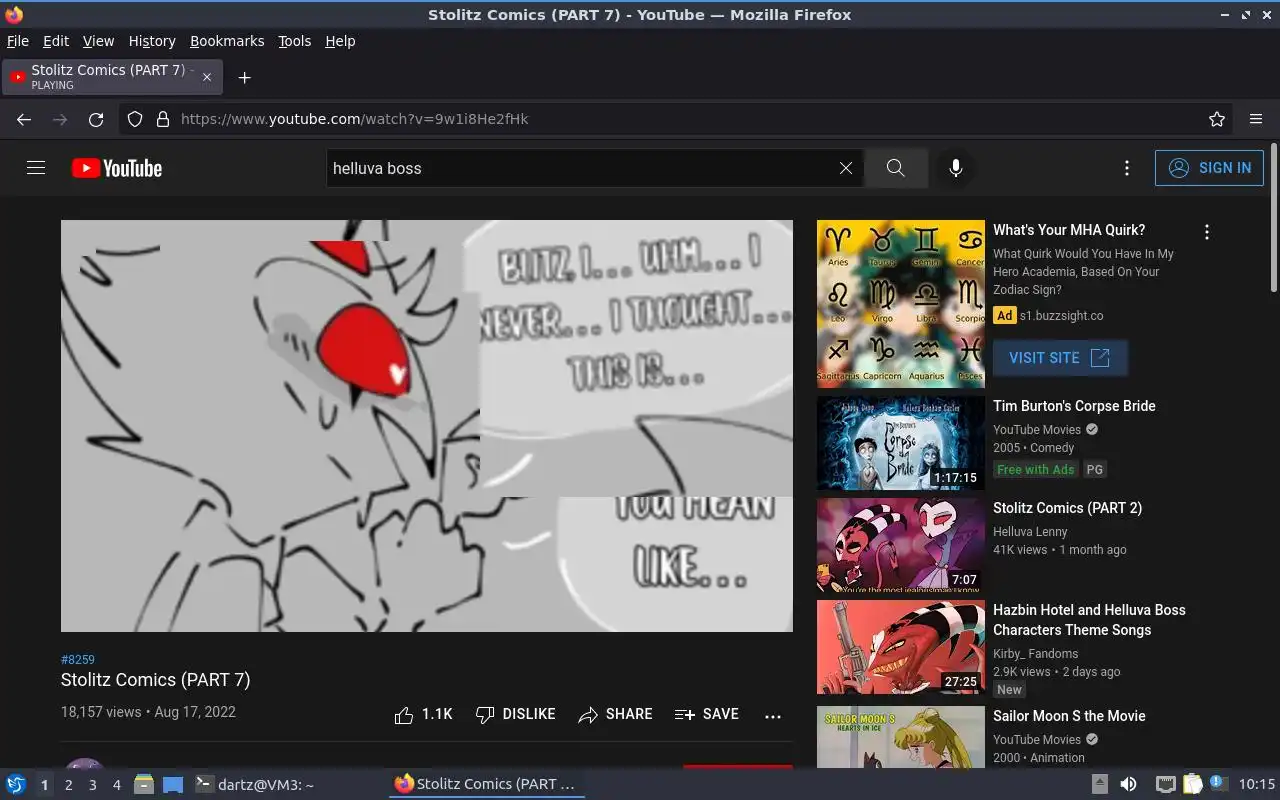Open the Bookmarks menu

227,41
